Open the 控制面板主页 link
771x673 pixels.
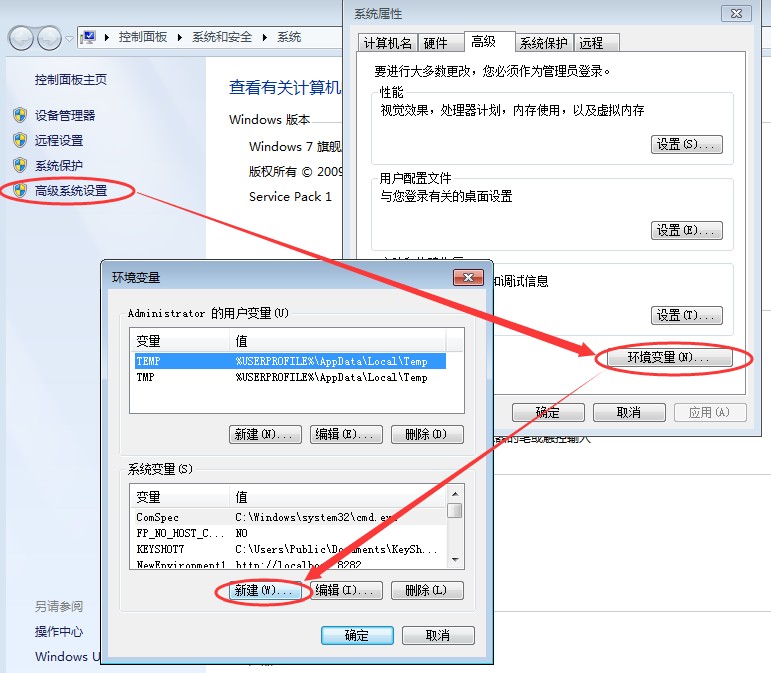pos(71,80)
